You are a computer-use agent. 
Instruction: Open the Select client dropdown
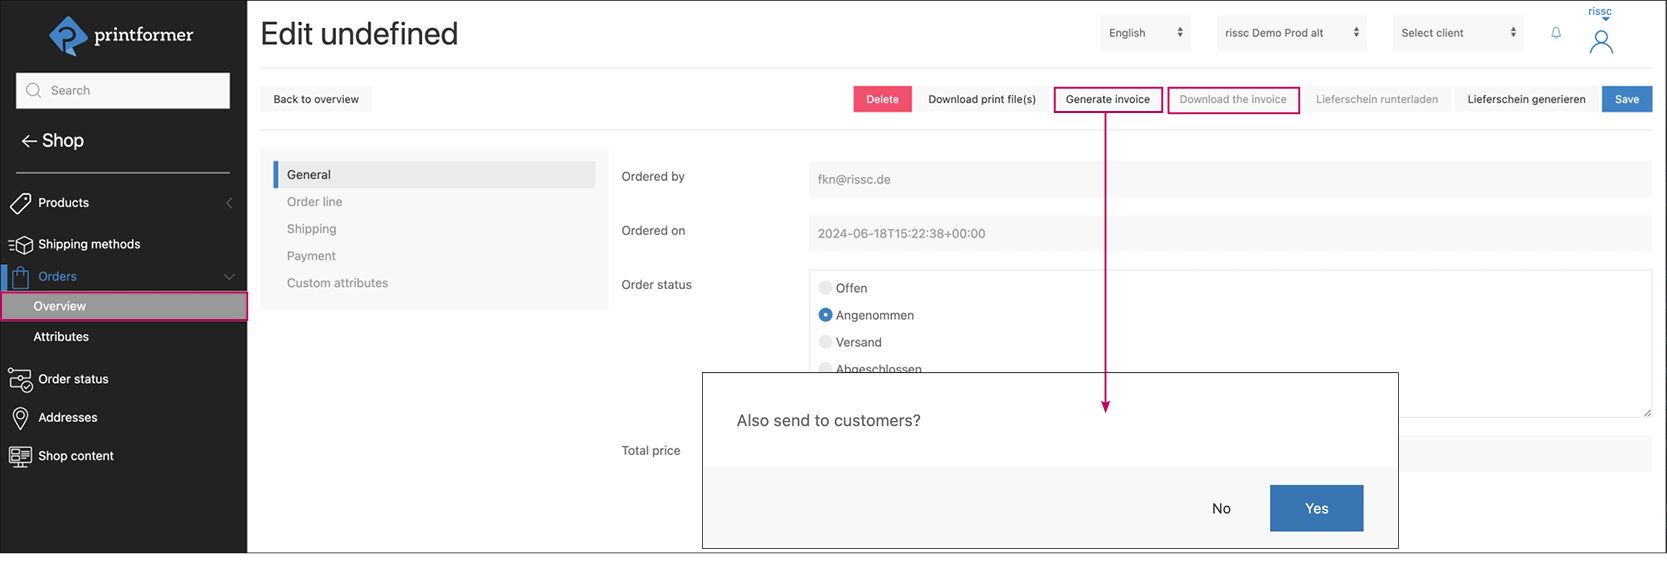click(x=1458, y=33)
